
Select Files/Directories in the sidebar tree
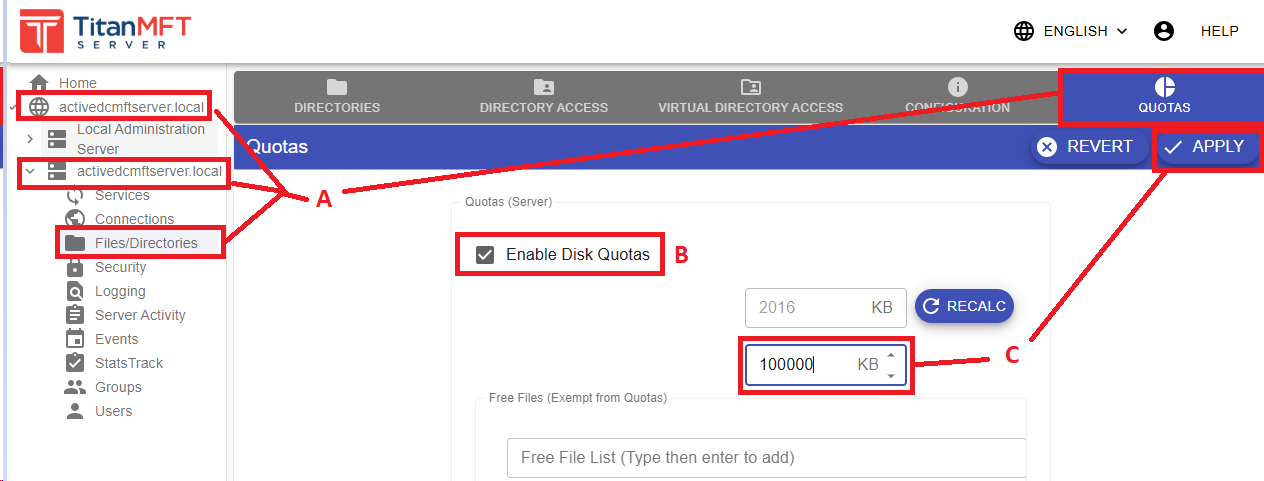[x=145, y=243]
